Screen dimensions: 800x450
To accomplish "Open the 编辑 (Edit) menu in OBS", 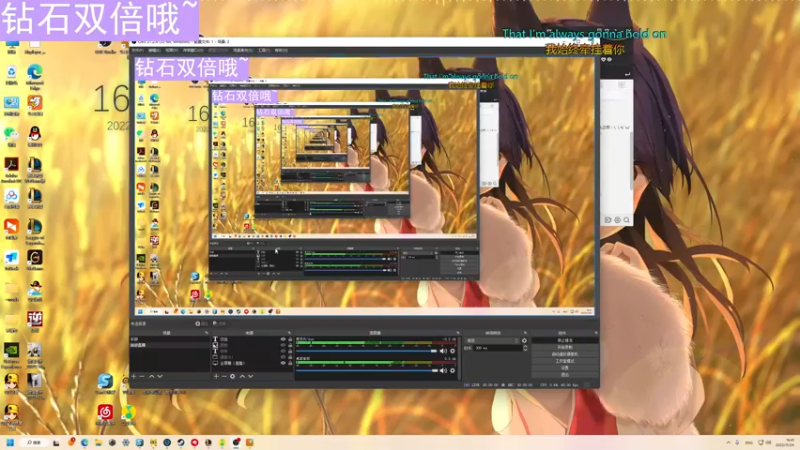I will tap(154, 50).
